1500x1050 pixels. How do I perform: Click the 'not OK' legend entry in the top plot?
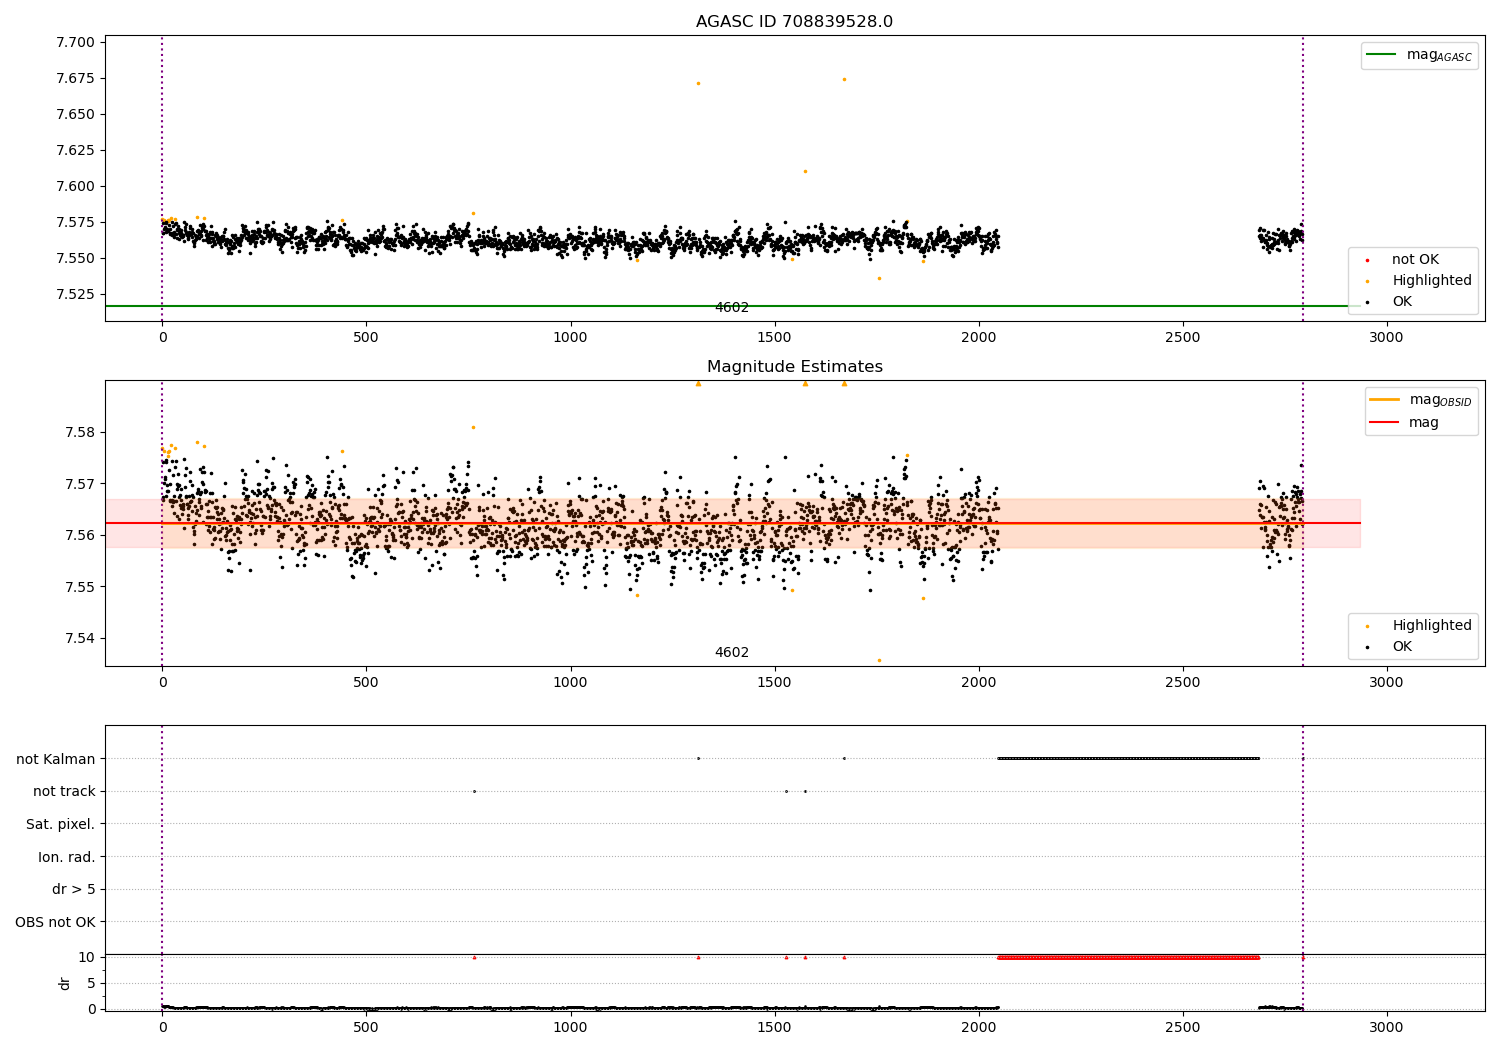tap(1404, 259)
